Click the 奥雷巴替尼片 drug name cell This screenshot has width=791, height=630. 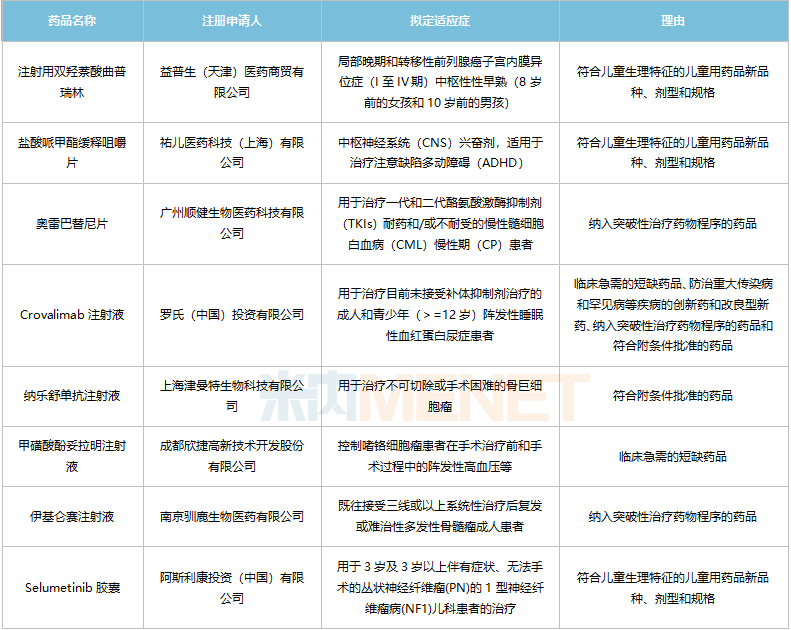pos(72,224)
